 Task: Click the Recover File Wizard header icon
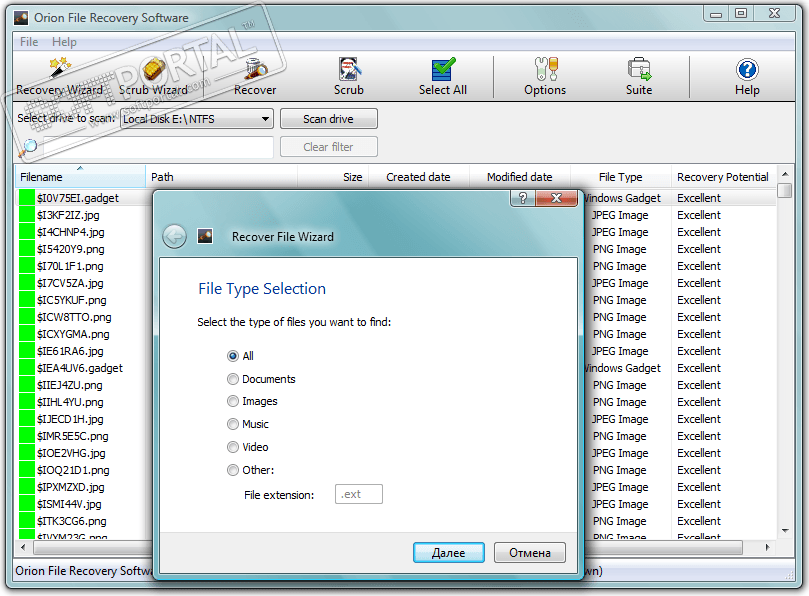click(x=205, y=237)
